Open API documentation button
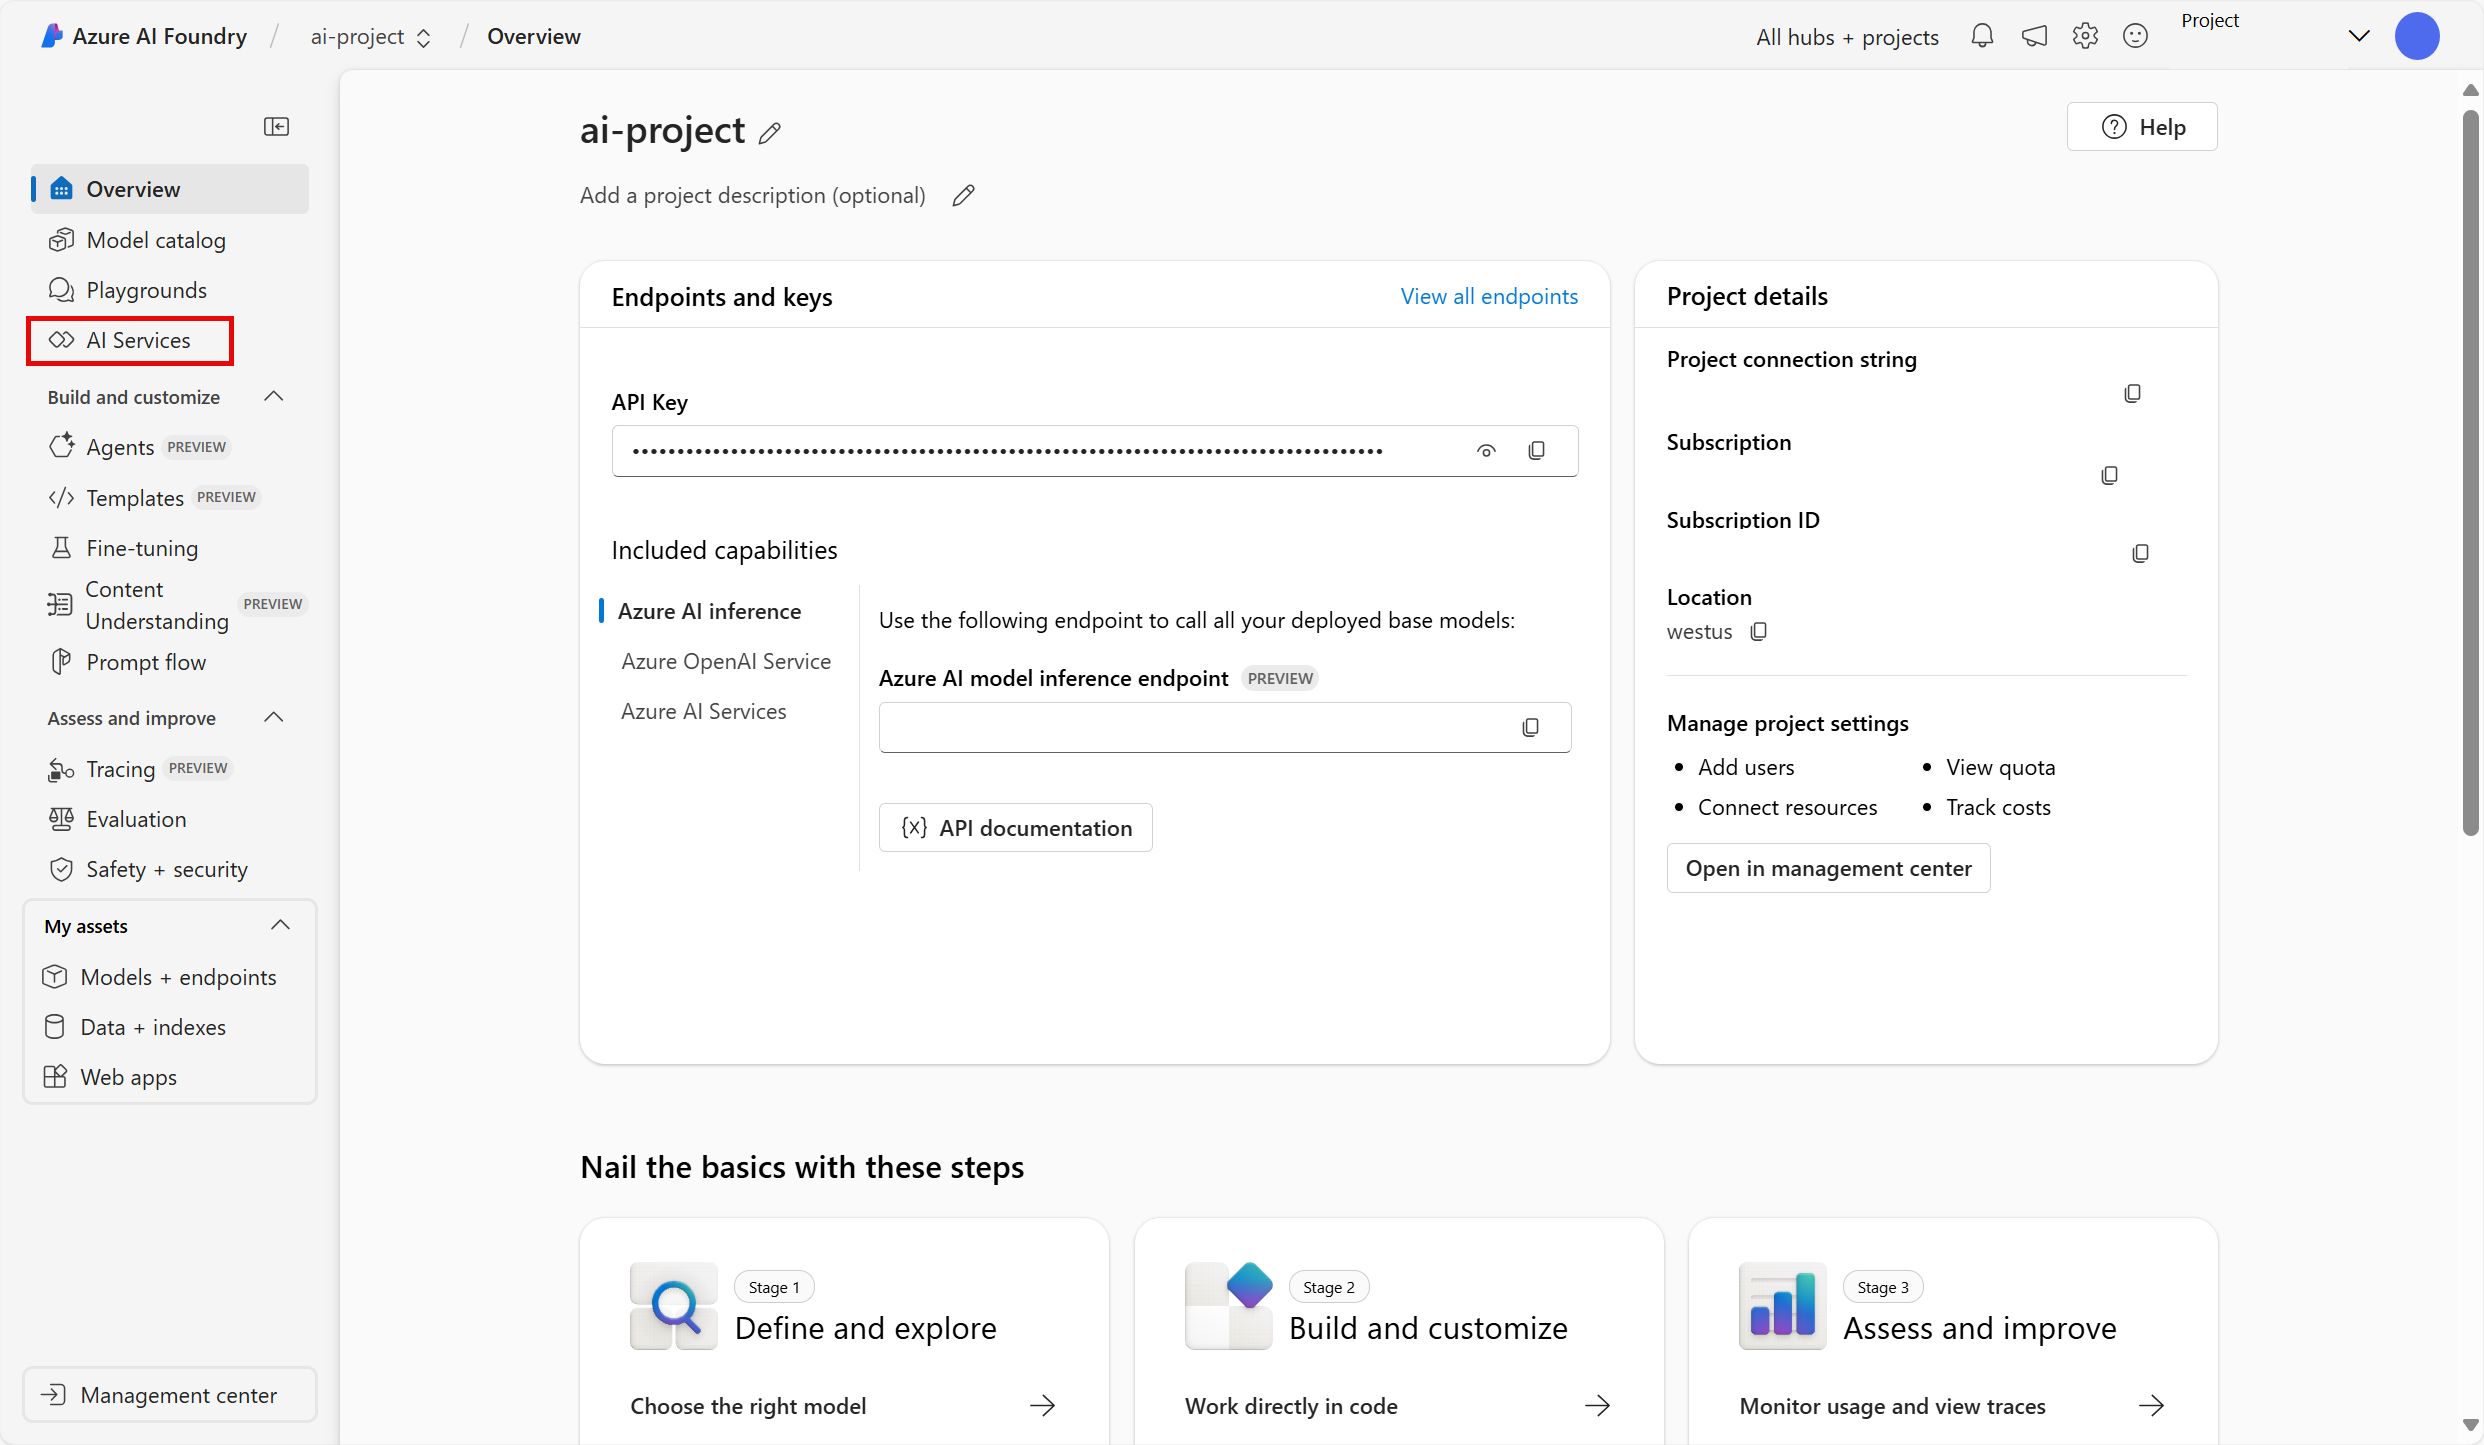Screen dimensions: 2484x1445 click(x=1015, y=828)
